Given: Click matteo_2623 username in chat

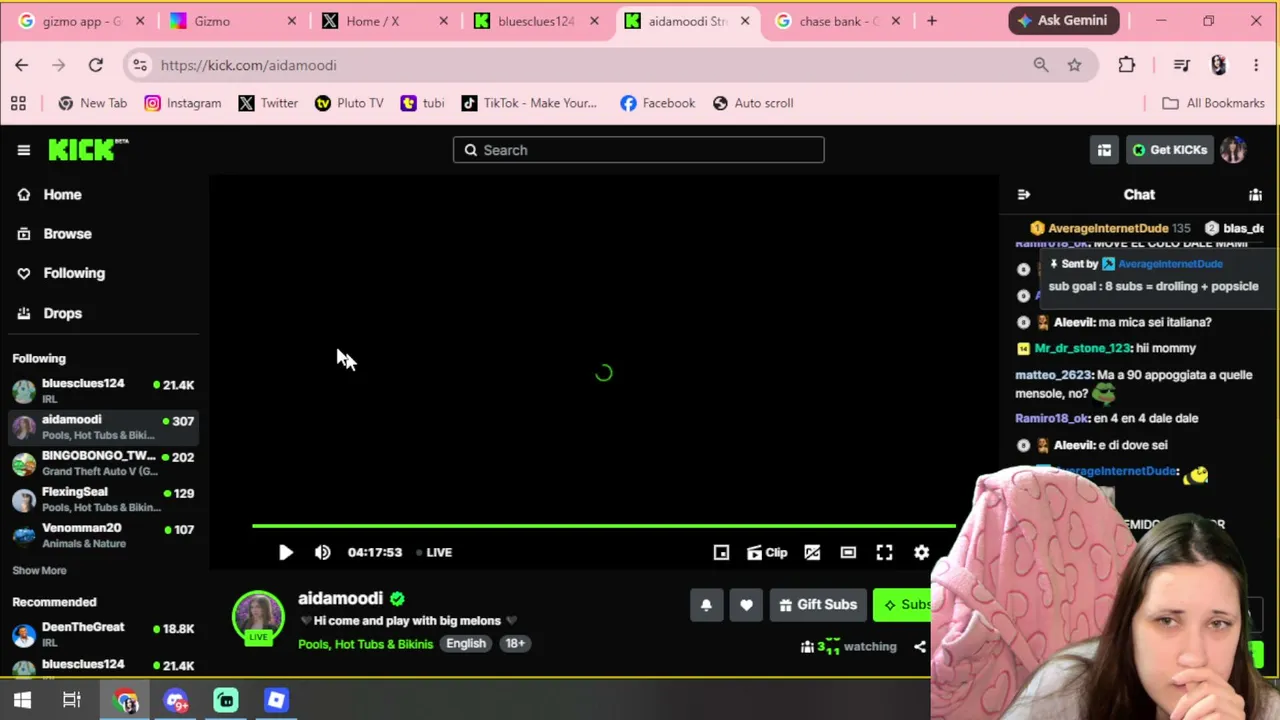Looking at the screenshot, I should tap(1053, 375).
